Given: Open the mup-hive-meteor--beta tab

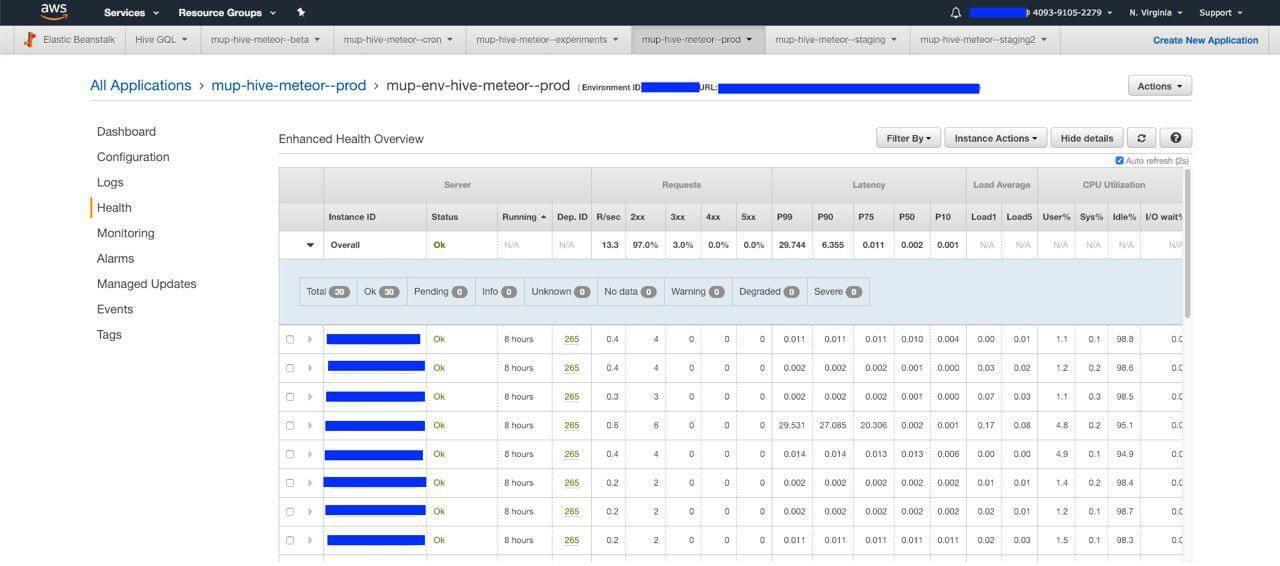Looking at the screenshot, I should [x=265, y=40].
